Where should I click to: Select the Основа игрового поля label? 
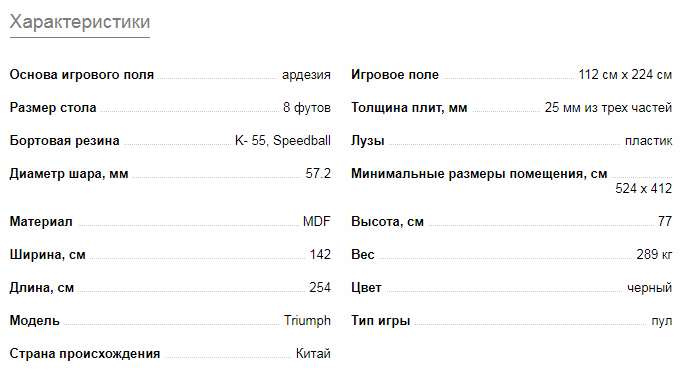coord(82,75)
